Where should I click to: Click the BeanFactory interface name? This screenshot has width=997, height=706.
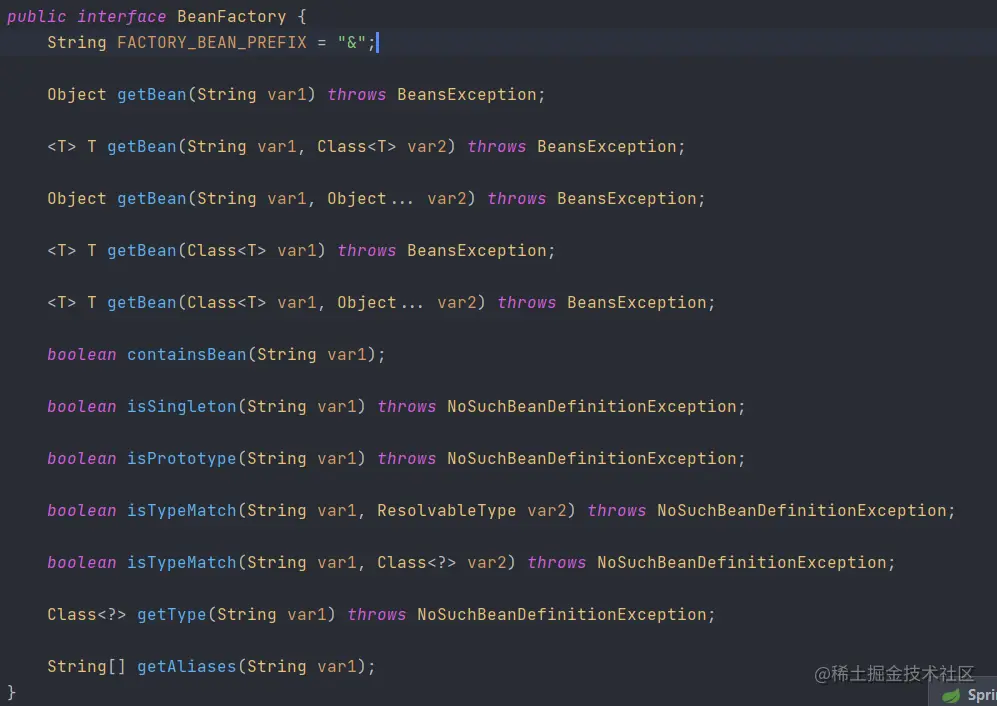231,17
